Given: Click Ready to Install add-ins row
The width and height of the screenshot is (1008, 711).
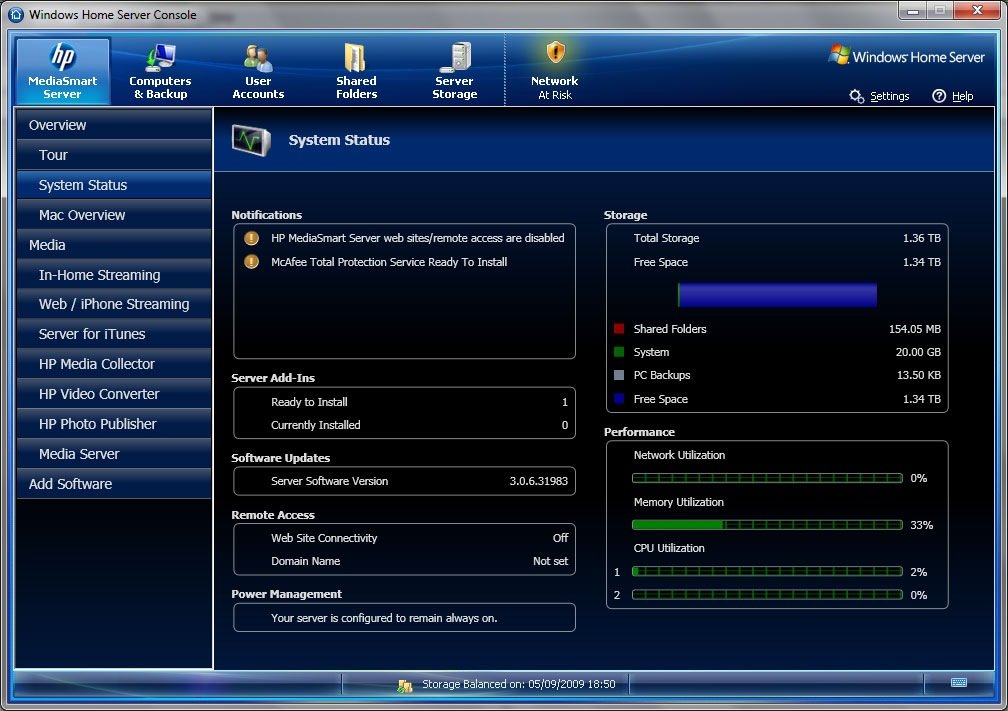Looking at the screenshot, I should coord(419,402).
